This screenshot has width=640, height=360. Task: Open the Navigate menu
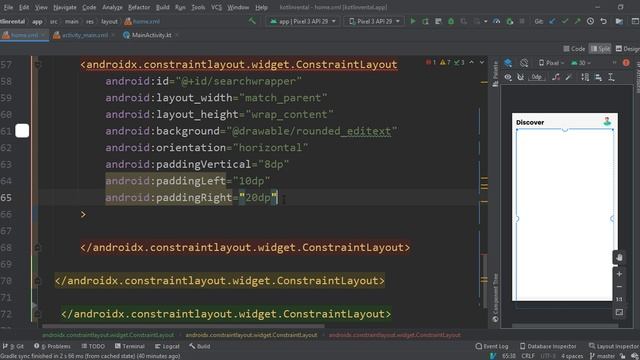coord(64,7)
